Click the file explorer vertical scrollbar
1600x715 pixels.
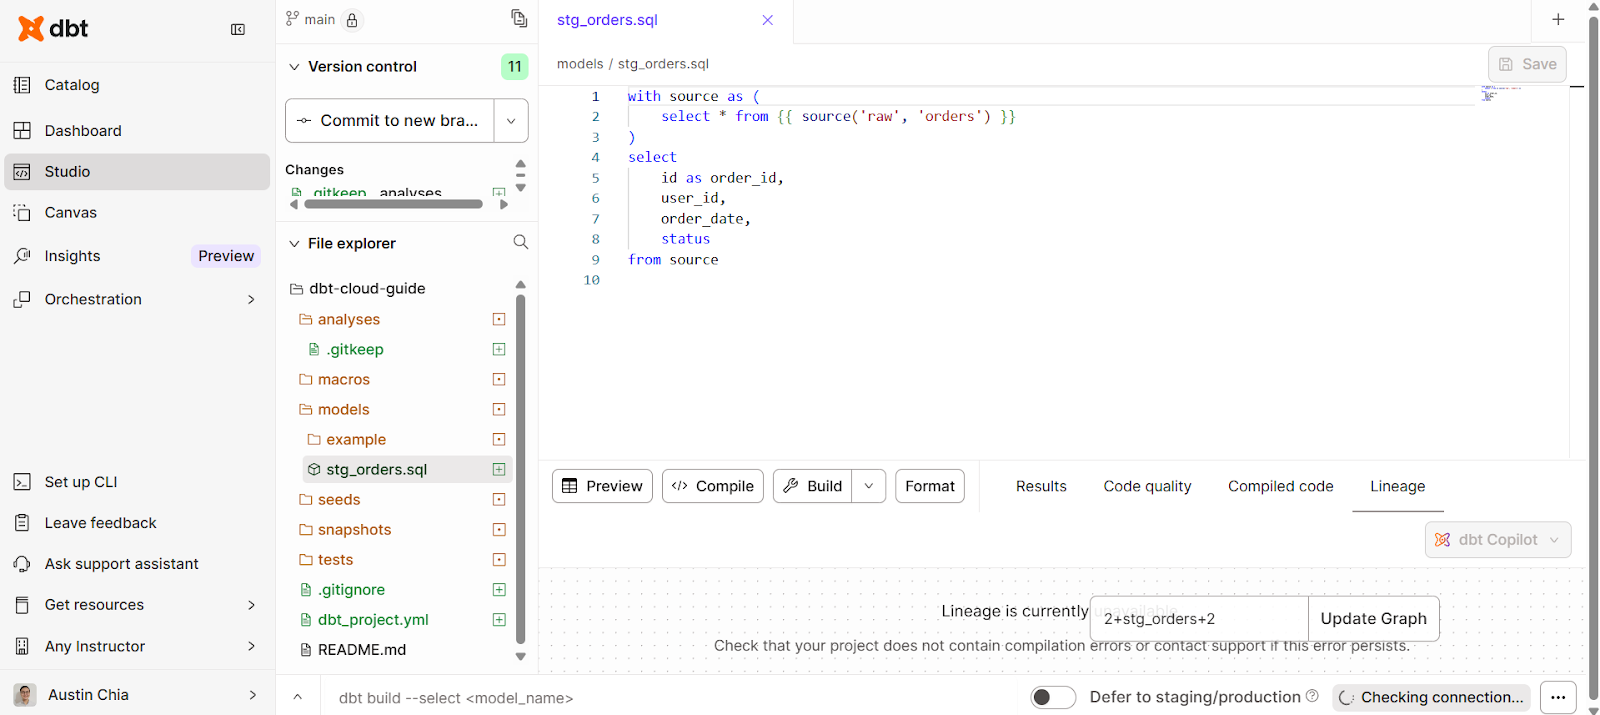520,470
